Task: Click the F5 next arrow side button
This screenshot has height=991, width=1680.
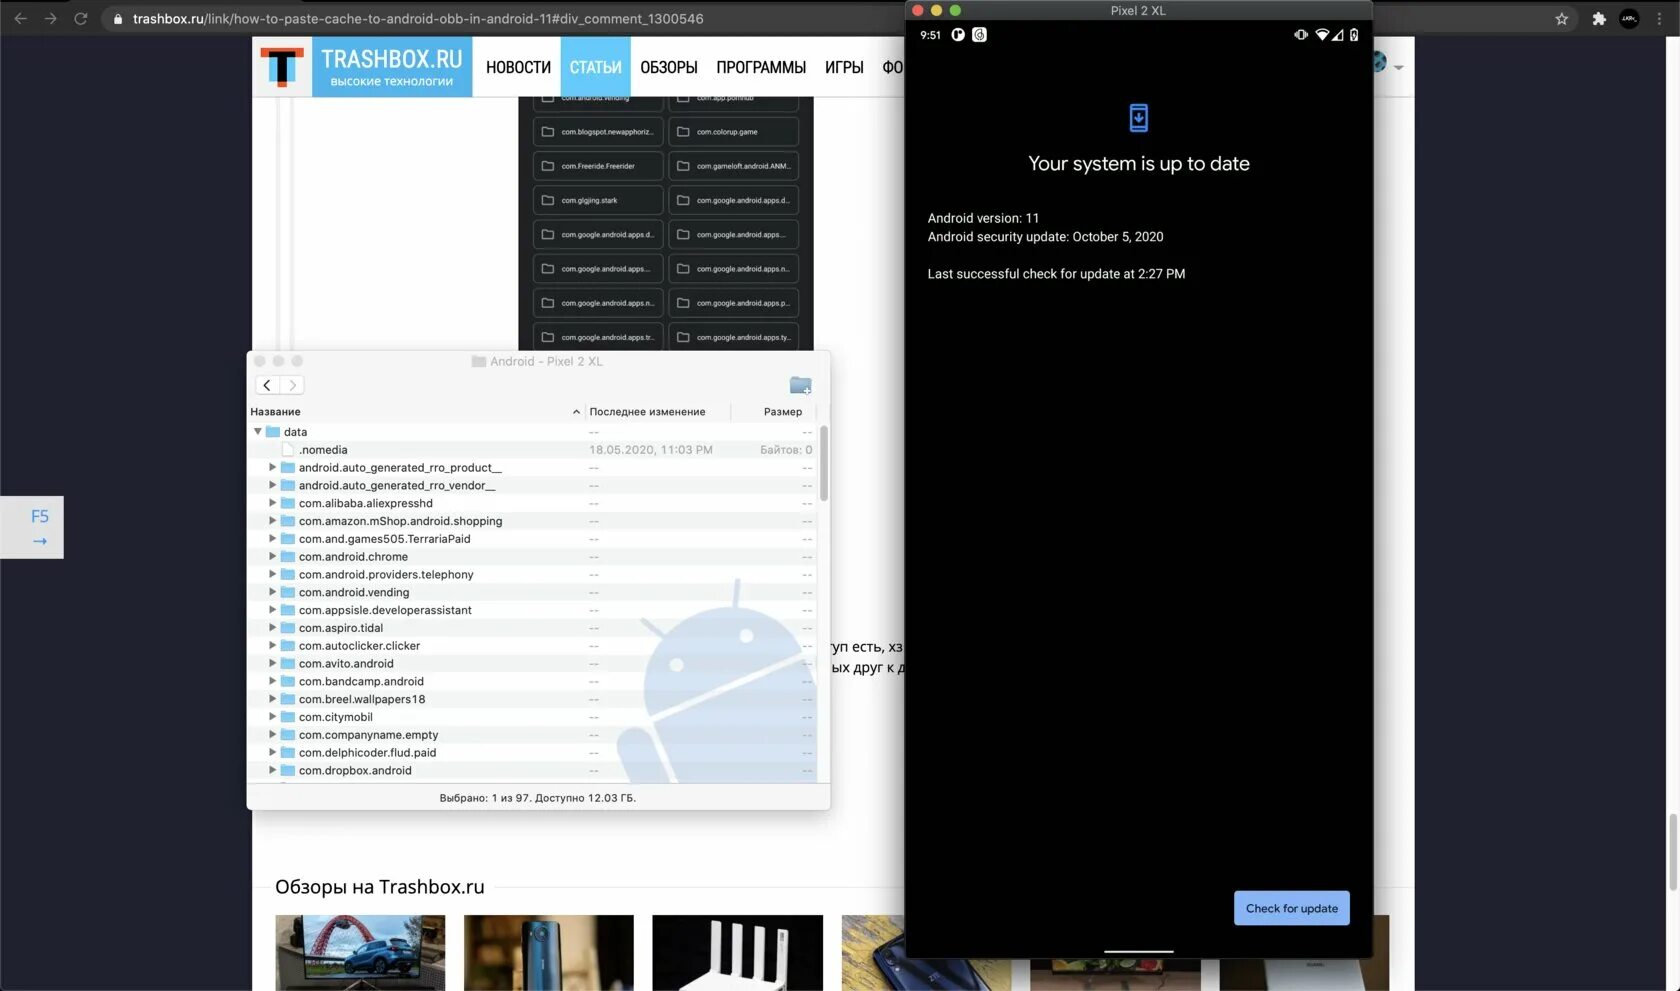Action: [32, 527]
